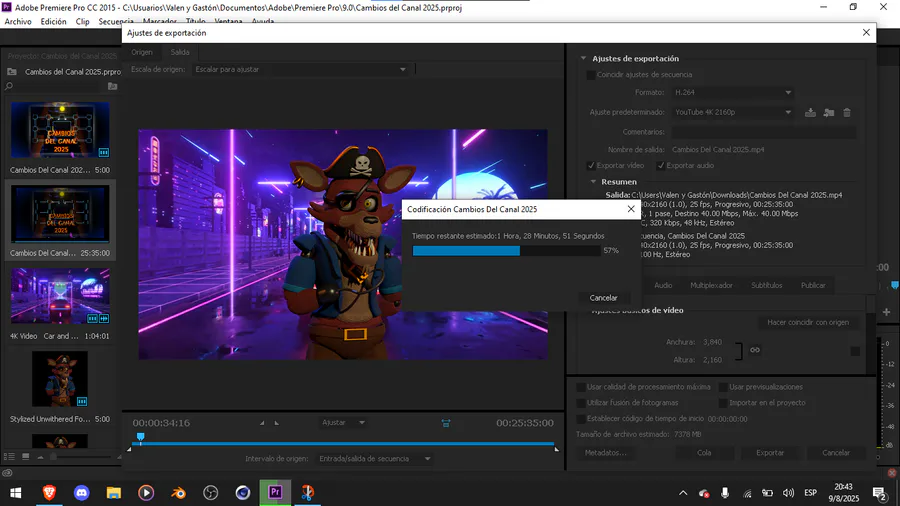
Task: Select the 4K Video Car clip thumbnail
Action: point(60,296)
